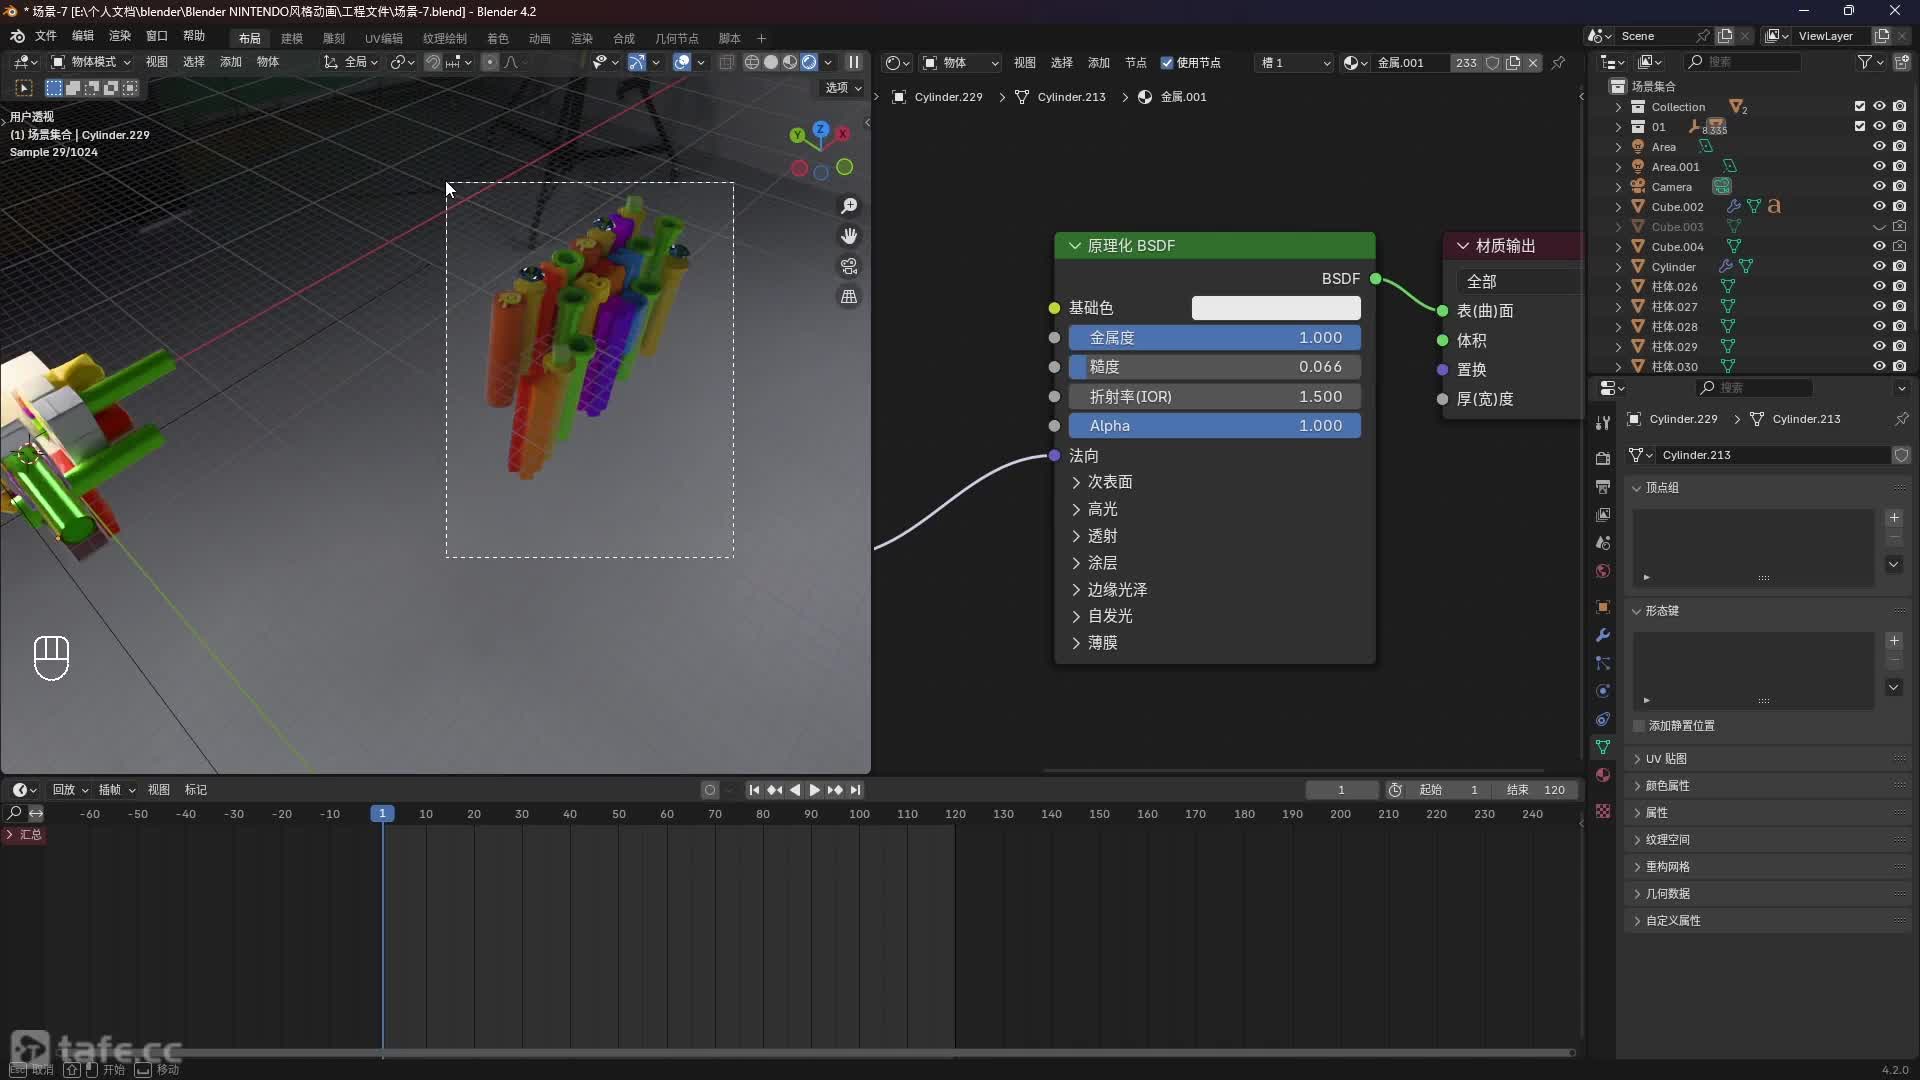Click the viewport pan hand gizmo

(849, 236)
